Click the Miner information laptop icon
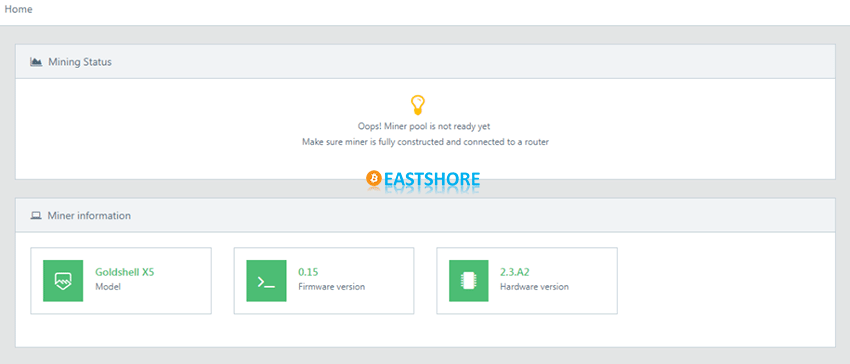The height and width of the screenshot is (364, 850). pos(36,216)
